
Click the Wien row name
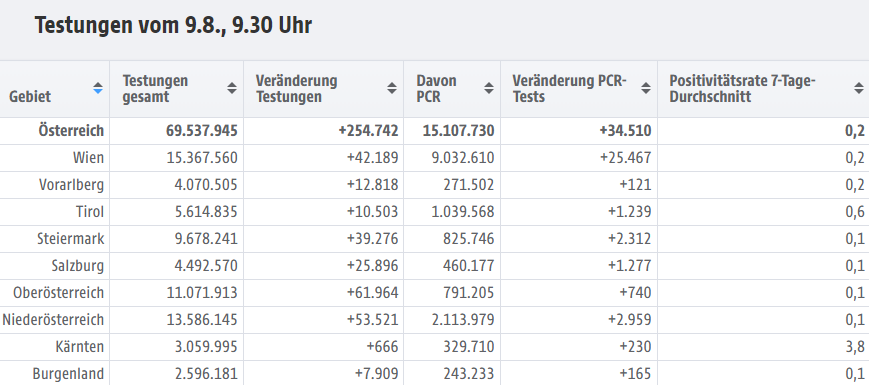(x=88, y=158)
